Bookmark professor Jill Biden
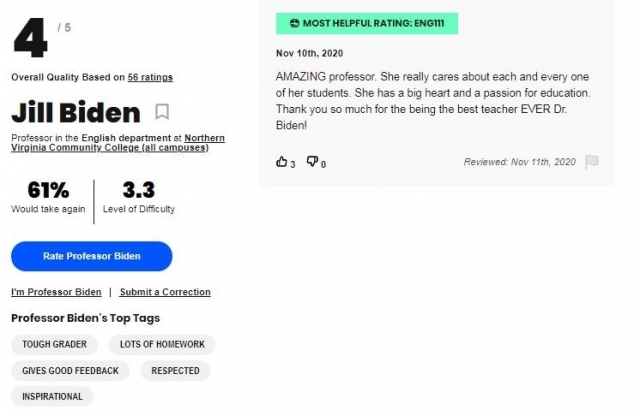 162,111
